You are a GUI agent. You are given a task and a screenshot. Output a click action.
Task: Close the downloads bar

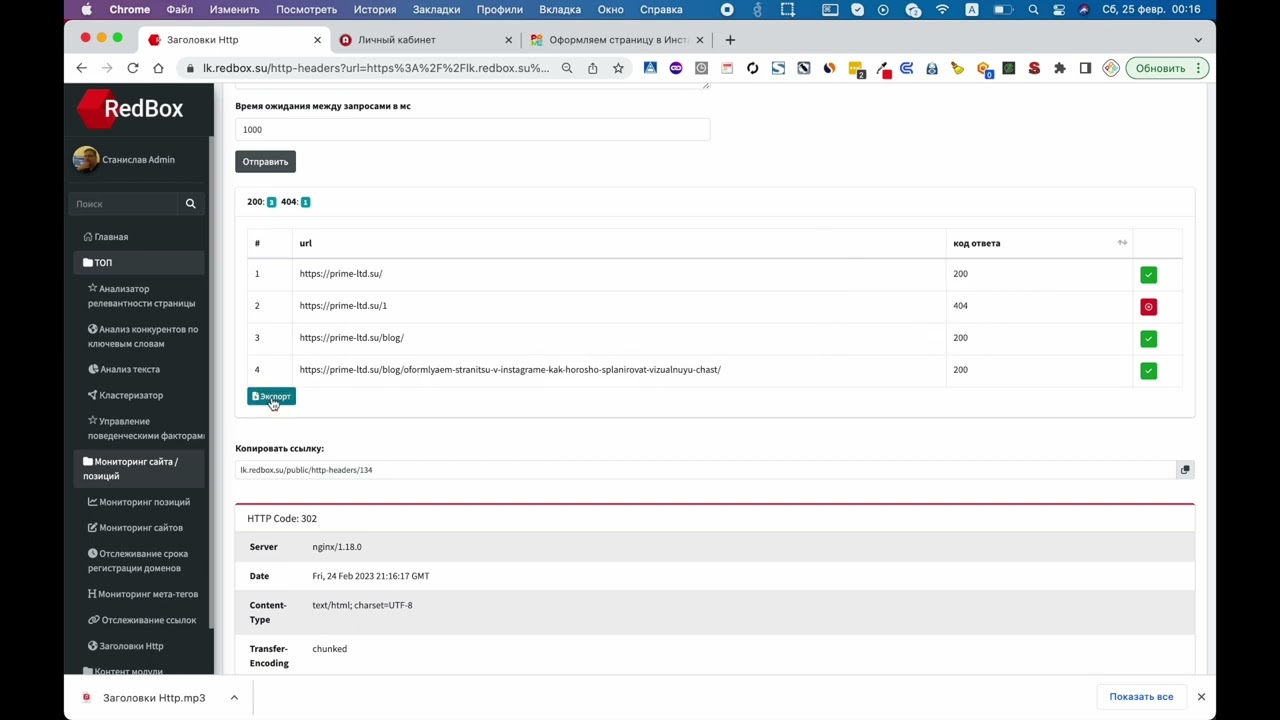coord(1201,697)
